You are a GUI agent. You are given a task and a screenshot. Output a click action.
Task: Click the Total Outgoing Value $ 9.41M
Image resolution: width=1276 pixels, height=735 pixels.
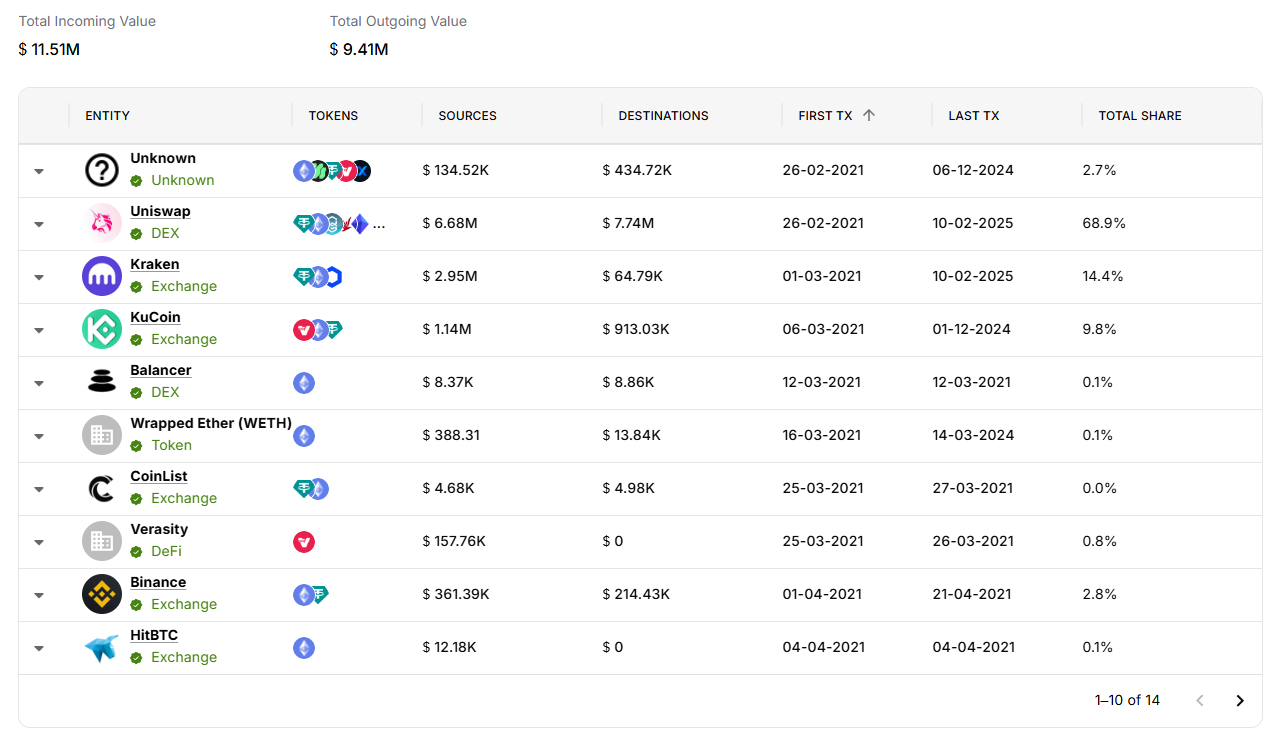359,49
